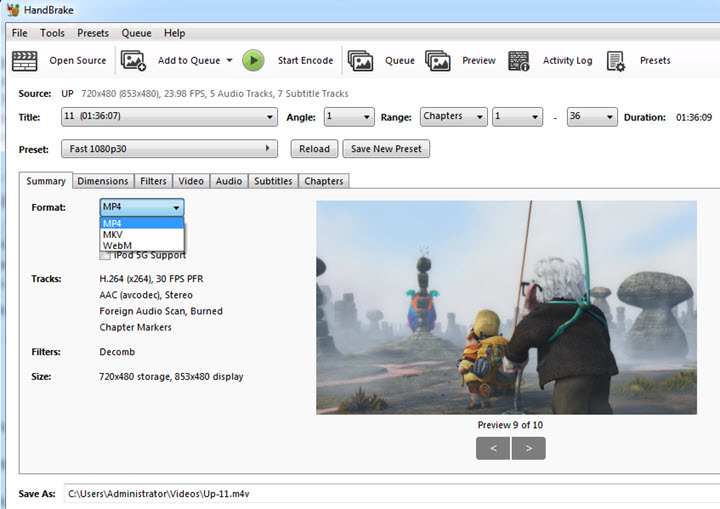Open the Tools menu
Screen dimensions: 720x509
(x=52, y=33)
